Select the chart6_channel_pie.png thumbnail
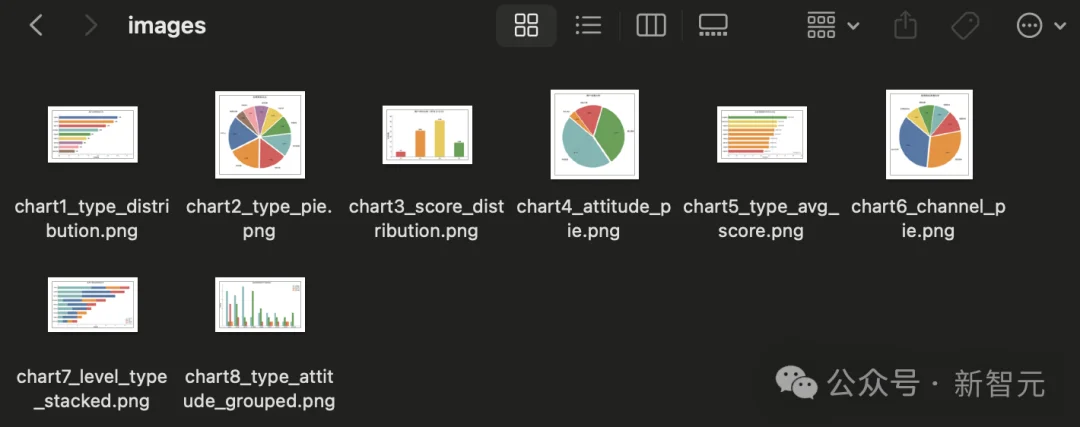Viewport: 1080px width, 427px height. (929, 135)
